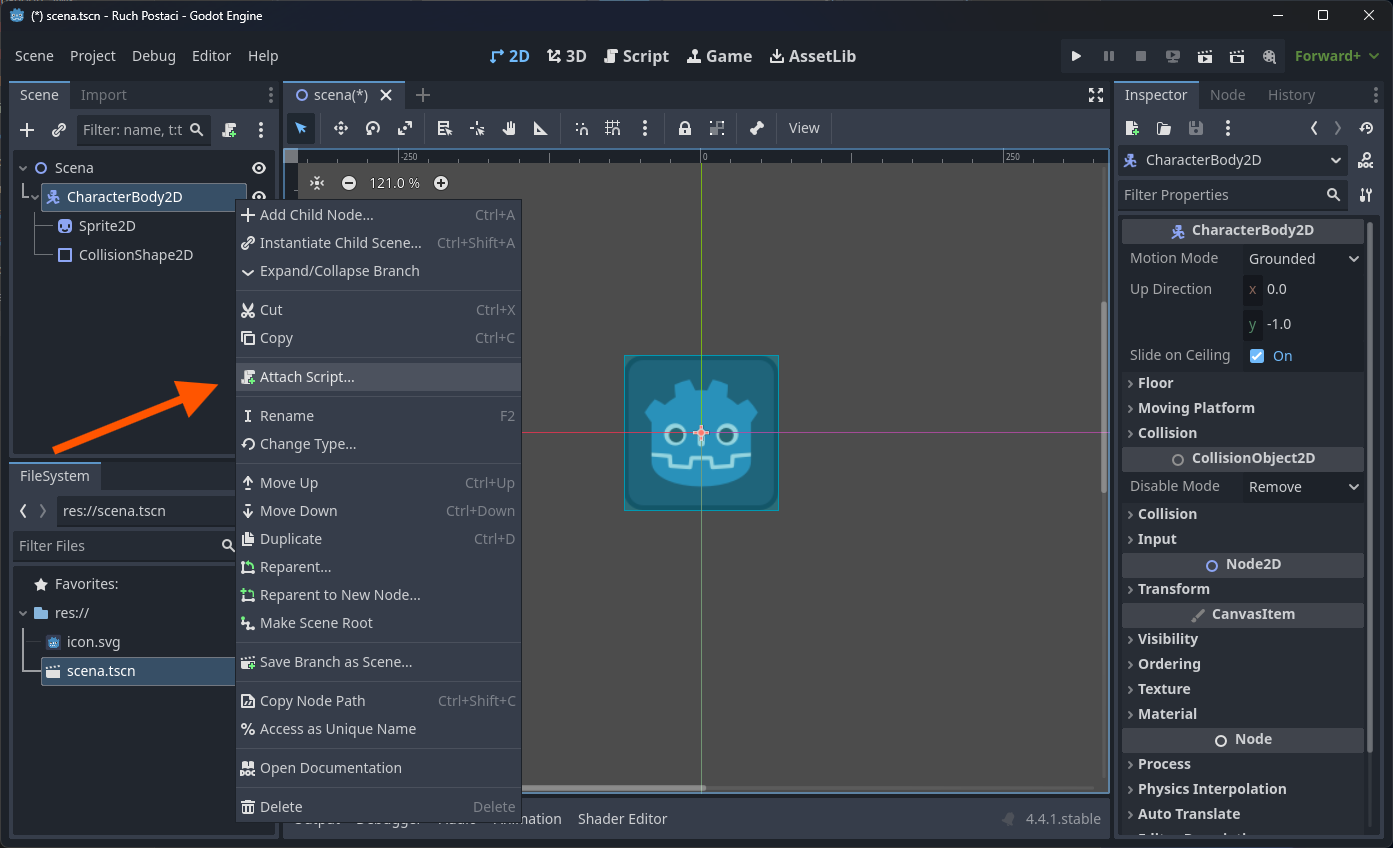1393x848 pixels.
Task: Switch to the Node tab beside Inspector
Action: [1227, 95]
